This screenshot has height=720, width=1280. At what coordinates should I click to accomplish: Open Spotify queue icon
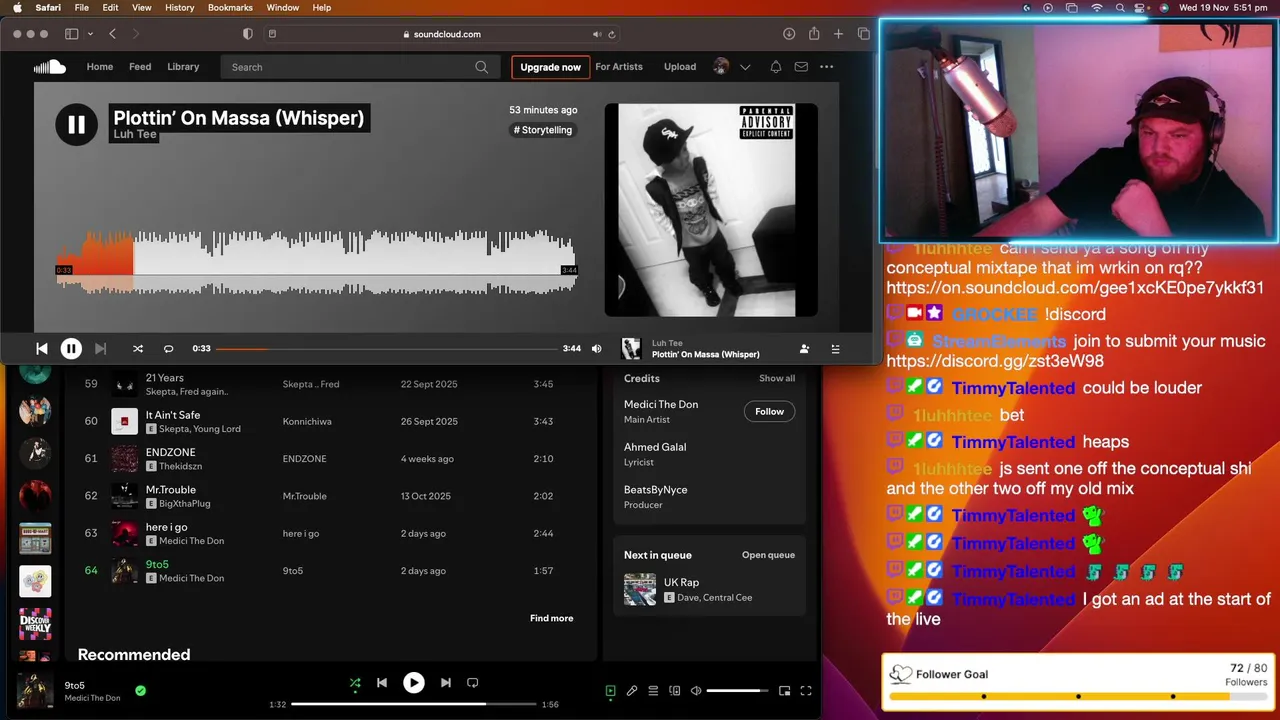point(653,690)
